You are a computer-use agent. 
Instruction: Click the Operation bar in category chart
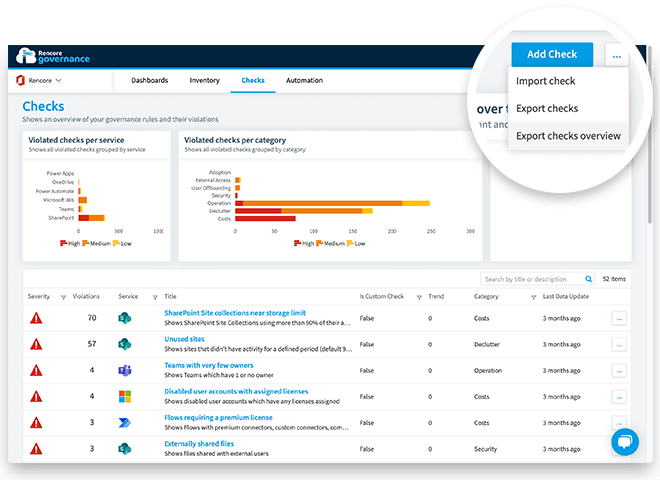point(333,203)
